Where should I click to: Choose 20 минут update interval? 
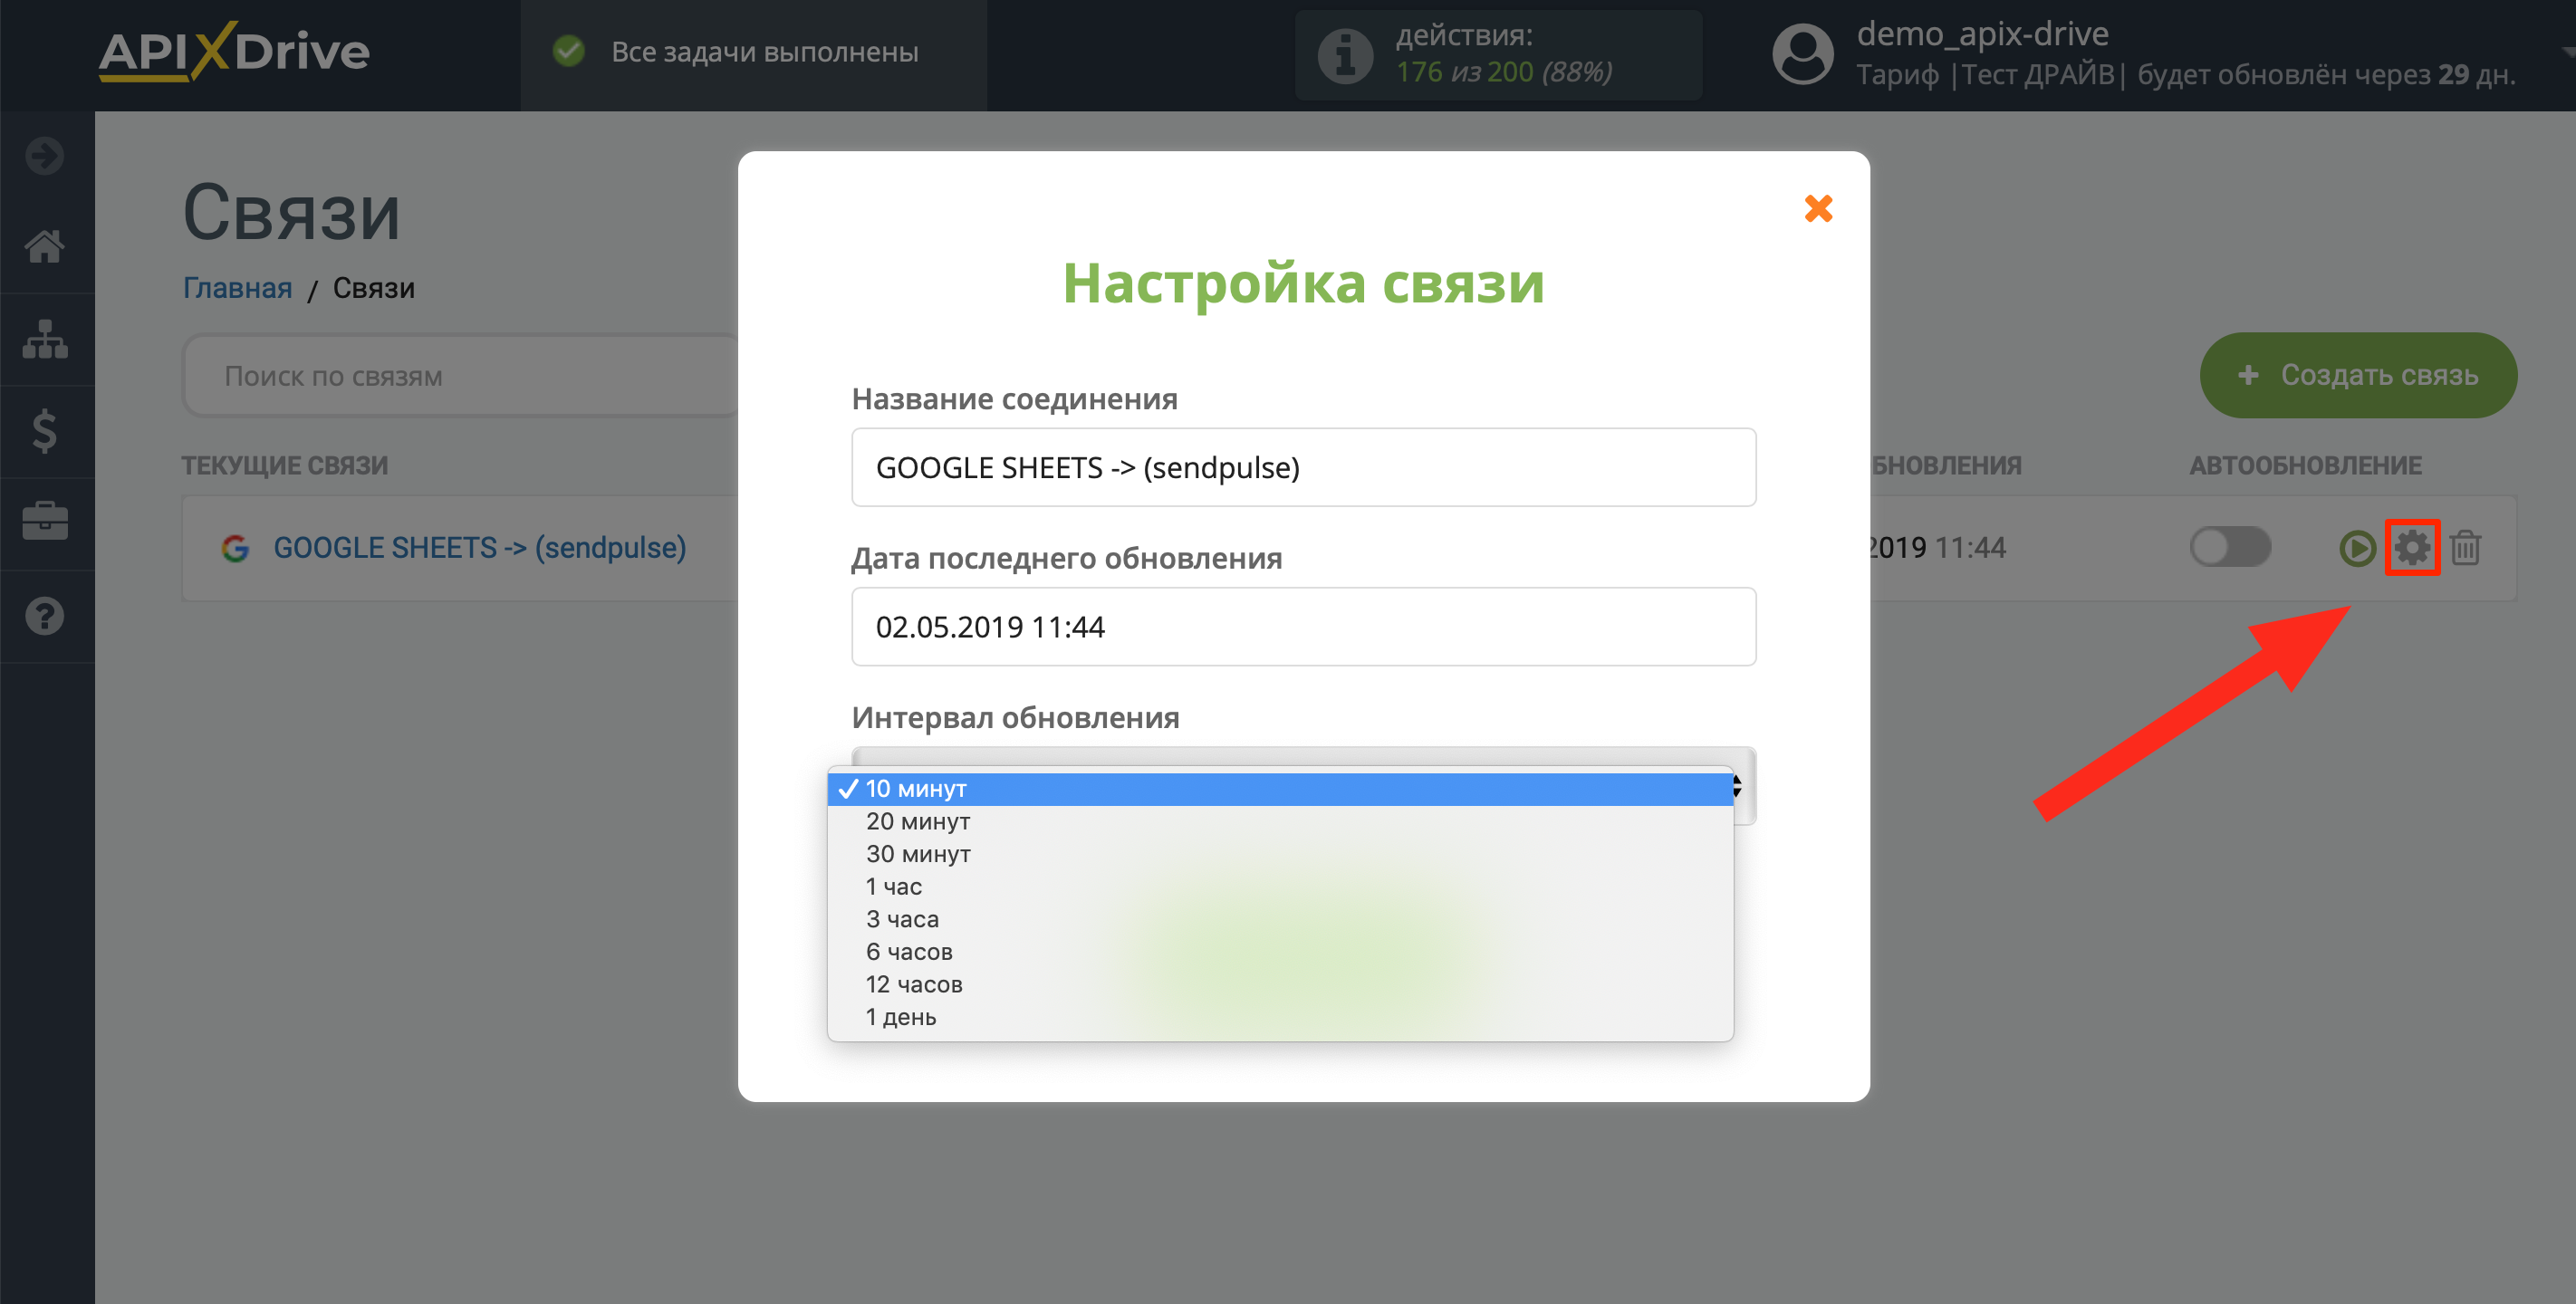click(x=1280, y=821)
